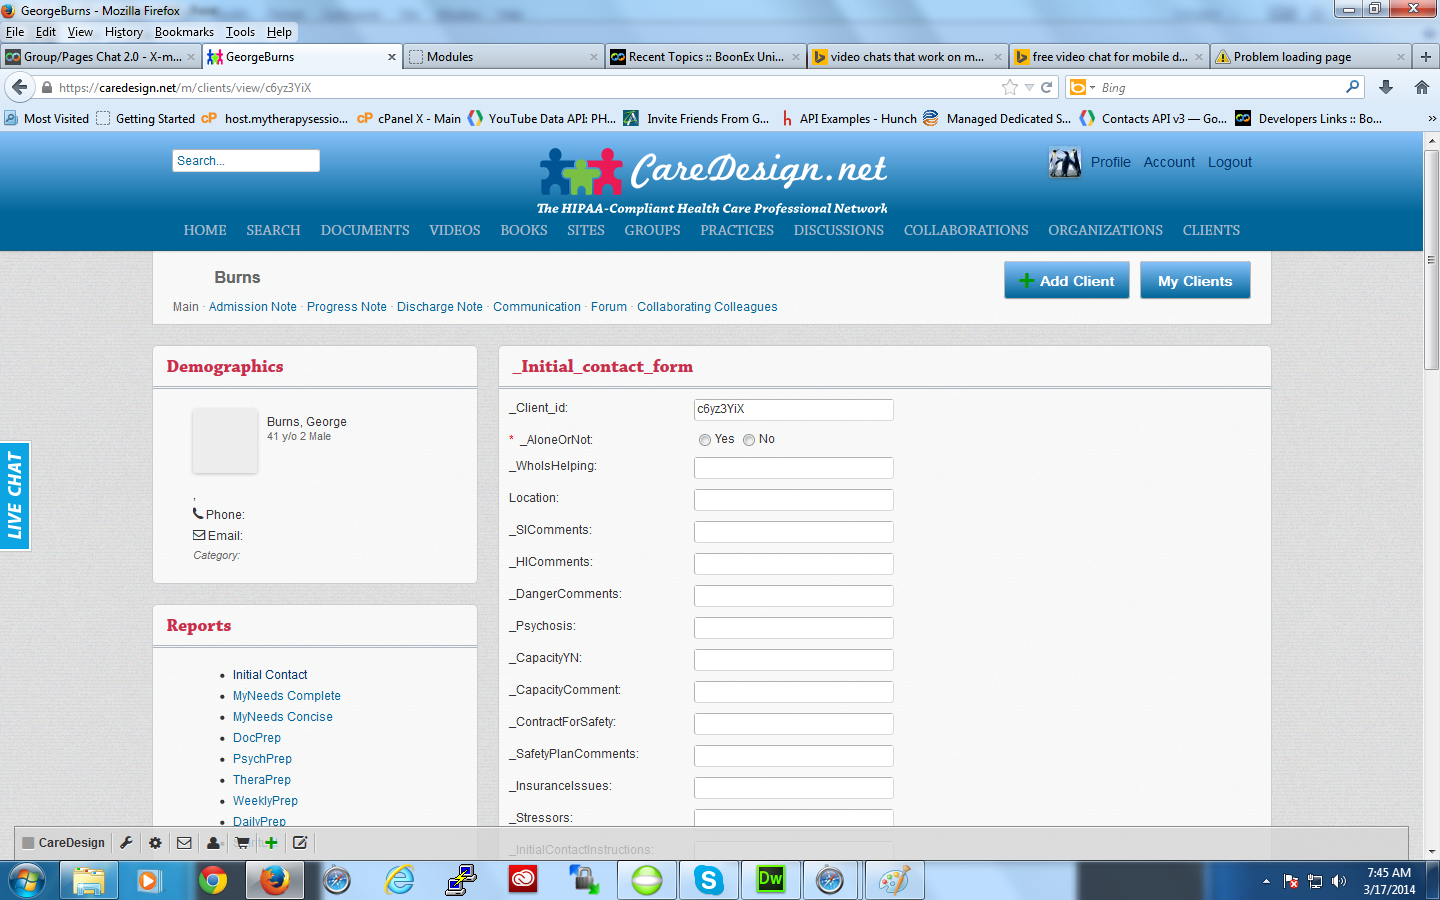
Task: Click the page vertical scrollbar thumb
Action: [x=1432, y=260]
